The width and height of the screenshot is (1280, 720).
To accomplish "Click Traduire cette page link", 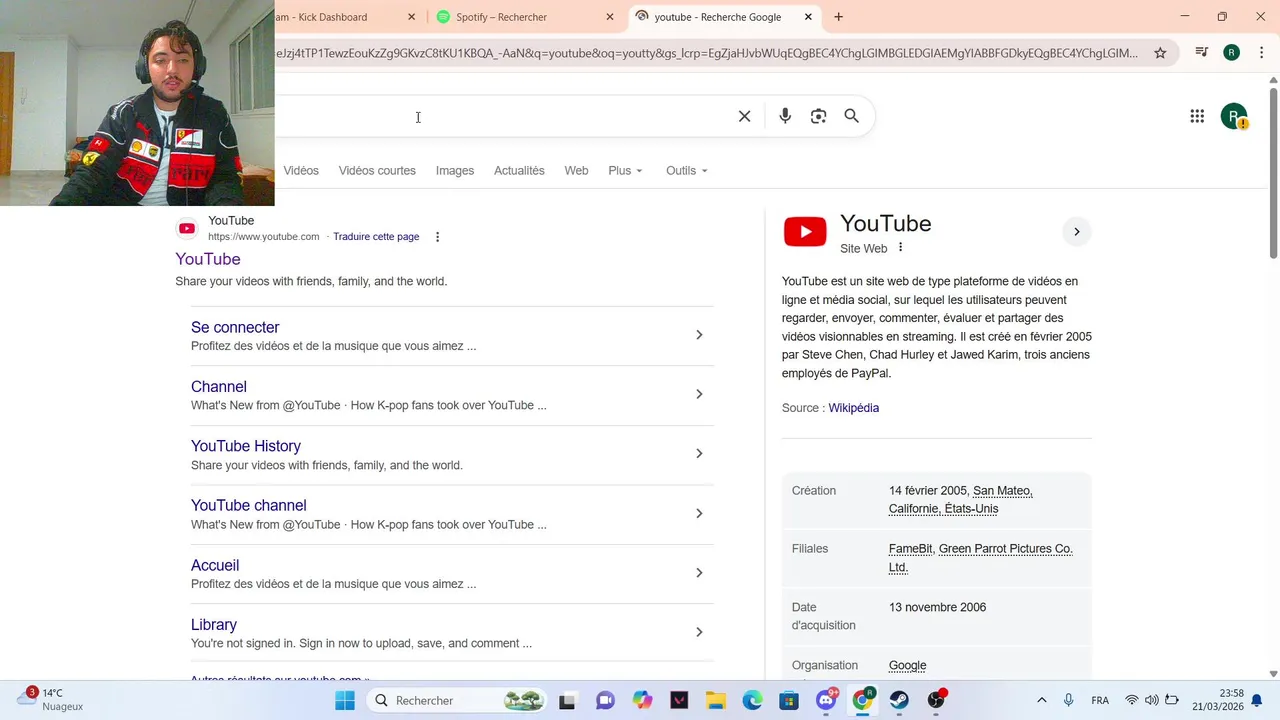I will [376, 237].
